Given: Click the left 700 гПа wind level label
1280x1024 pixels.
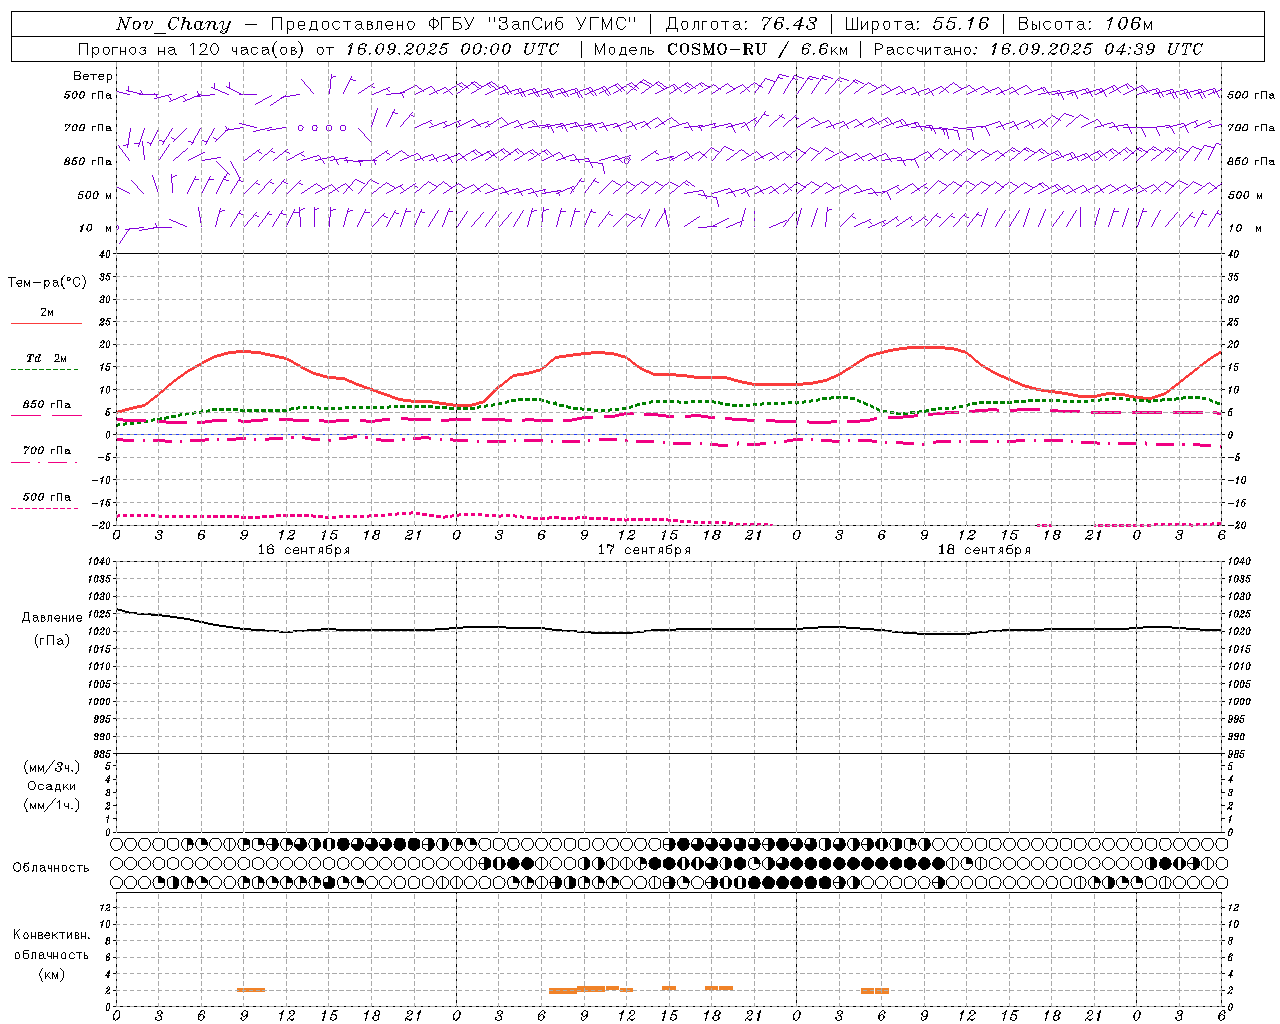Looking at the screenshot, I should 88,128.
